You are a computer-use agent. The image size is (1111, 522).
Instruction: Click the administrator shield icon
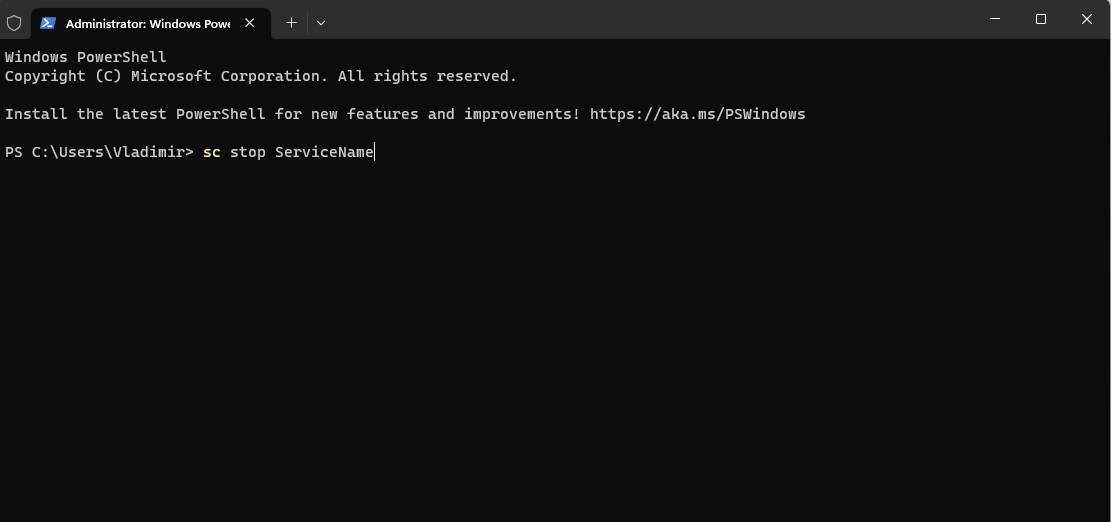click(x=14, y=22)
